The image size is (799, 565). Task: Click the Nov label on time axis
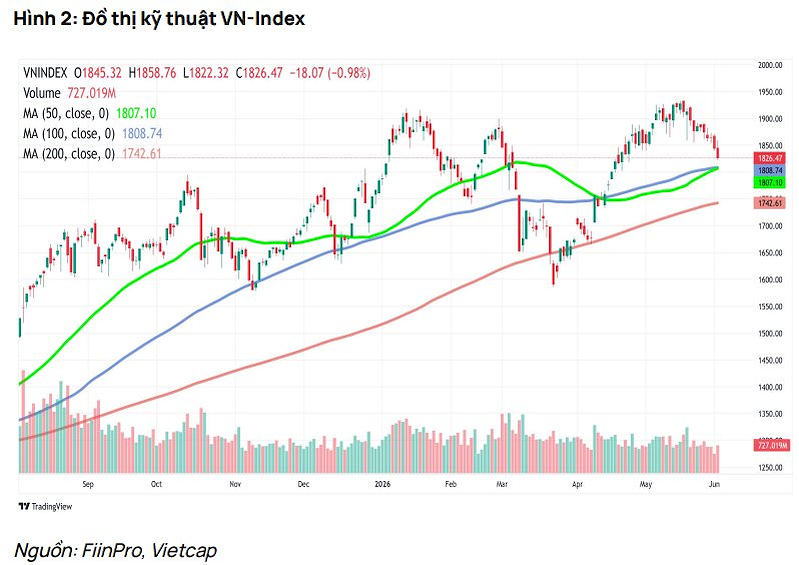[235, 484]
